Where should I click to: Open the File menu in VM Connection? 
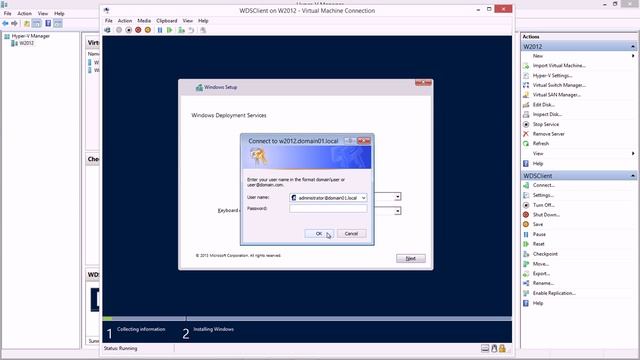tap(109, 21)
